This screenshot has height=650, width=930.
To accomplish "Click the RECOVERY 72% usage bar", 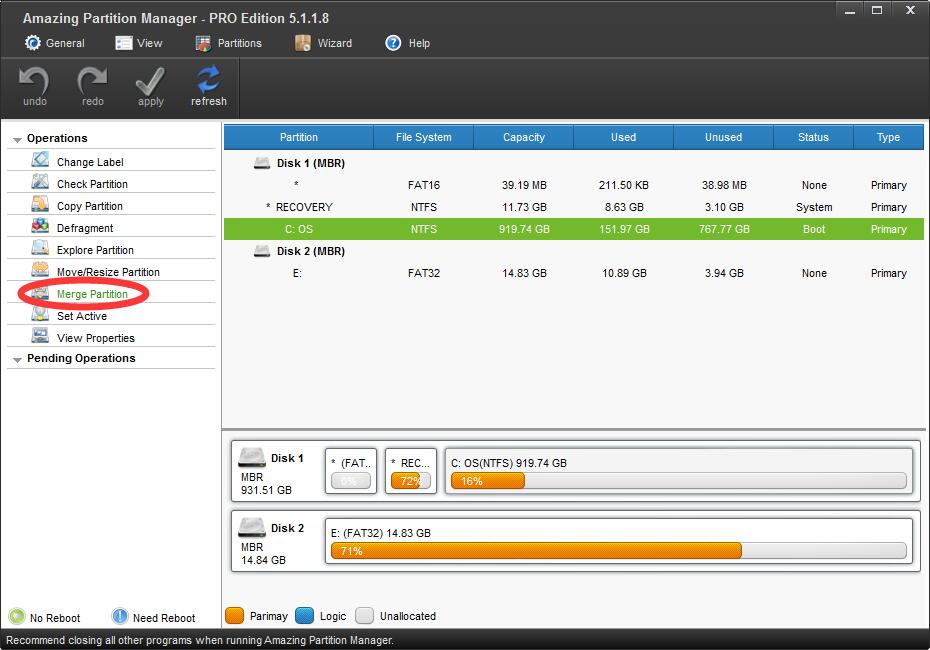I will tap(410, 481).
